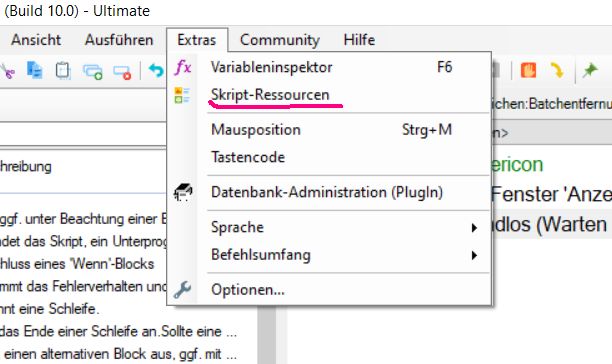This screenshot has height=364, width=612.
Task: Click the yellow curved arrow toolbar icon
Action: (557, 71)
